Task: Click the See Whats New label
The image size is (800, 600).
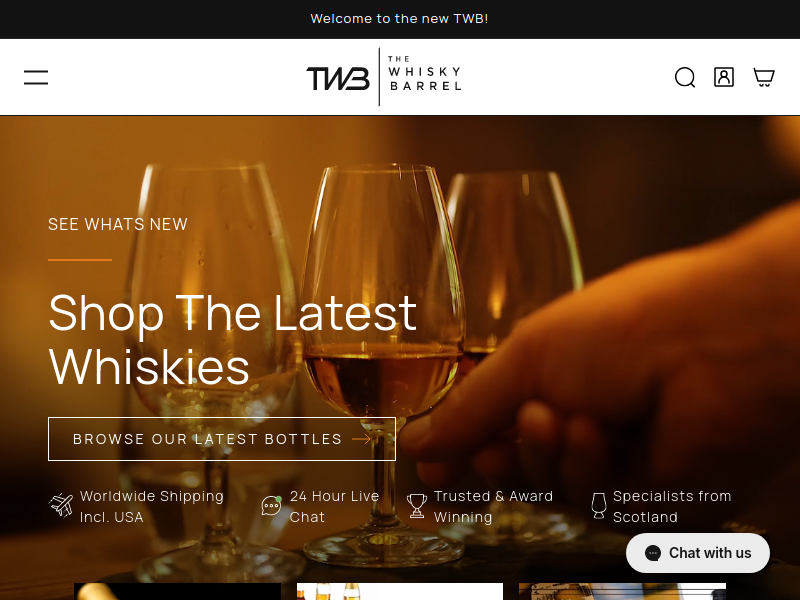Action: [x=118, y=224]
